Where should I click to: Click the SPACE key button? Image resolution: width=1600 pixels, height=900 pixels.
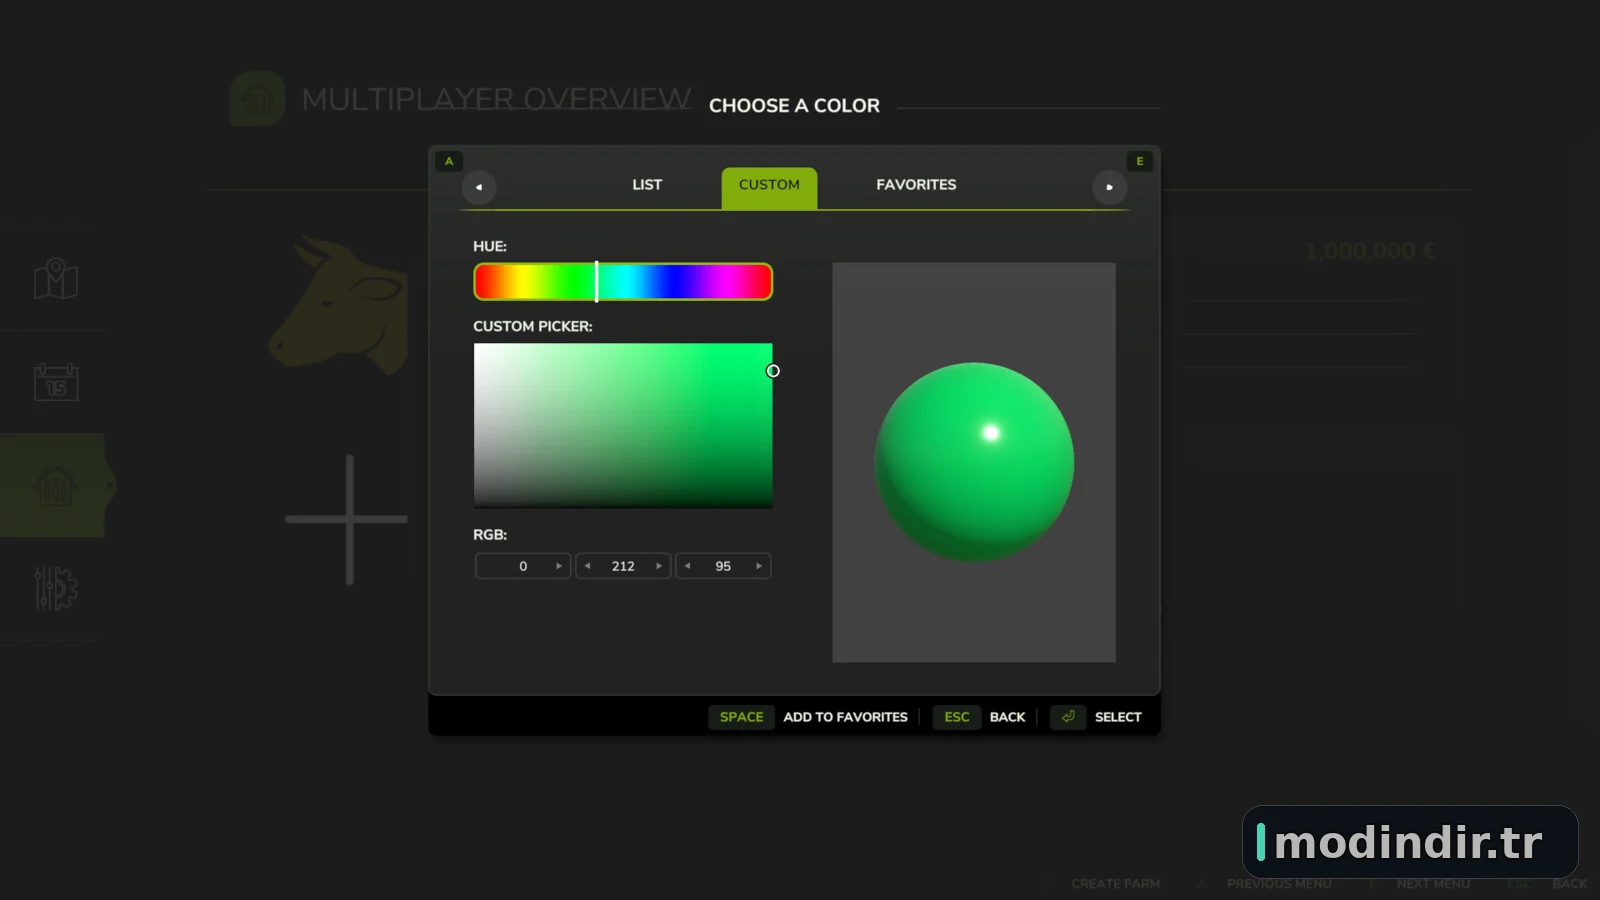(x=741, y=717)
